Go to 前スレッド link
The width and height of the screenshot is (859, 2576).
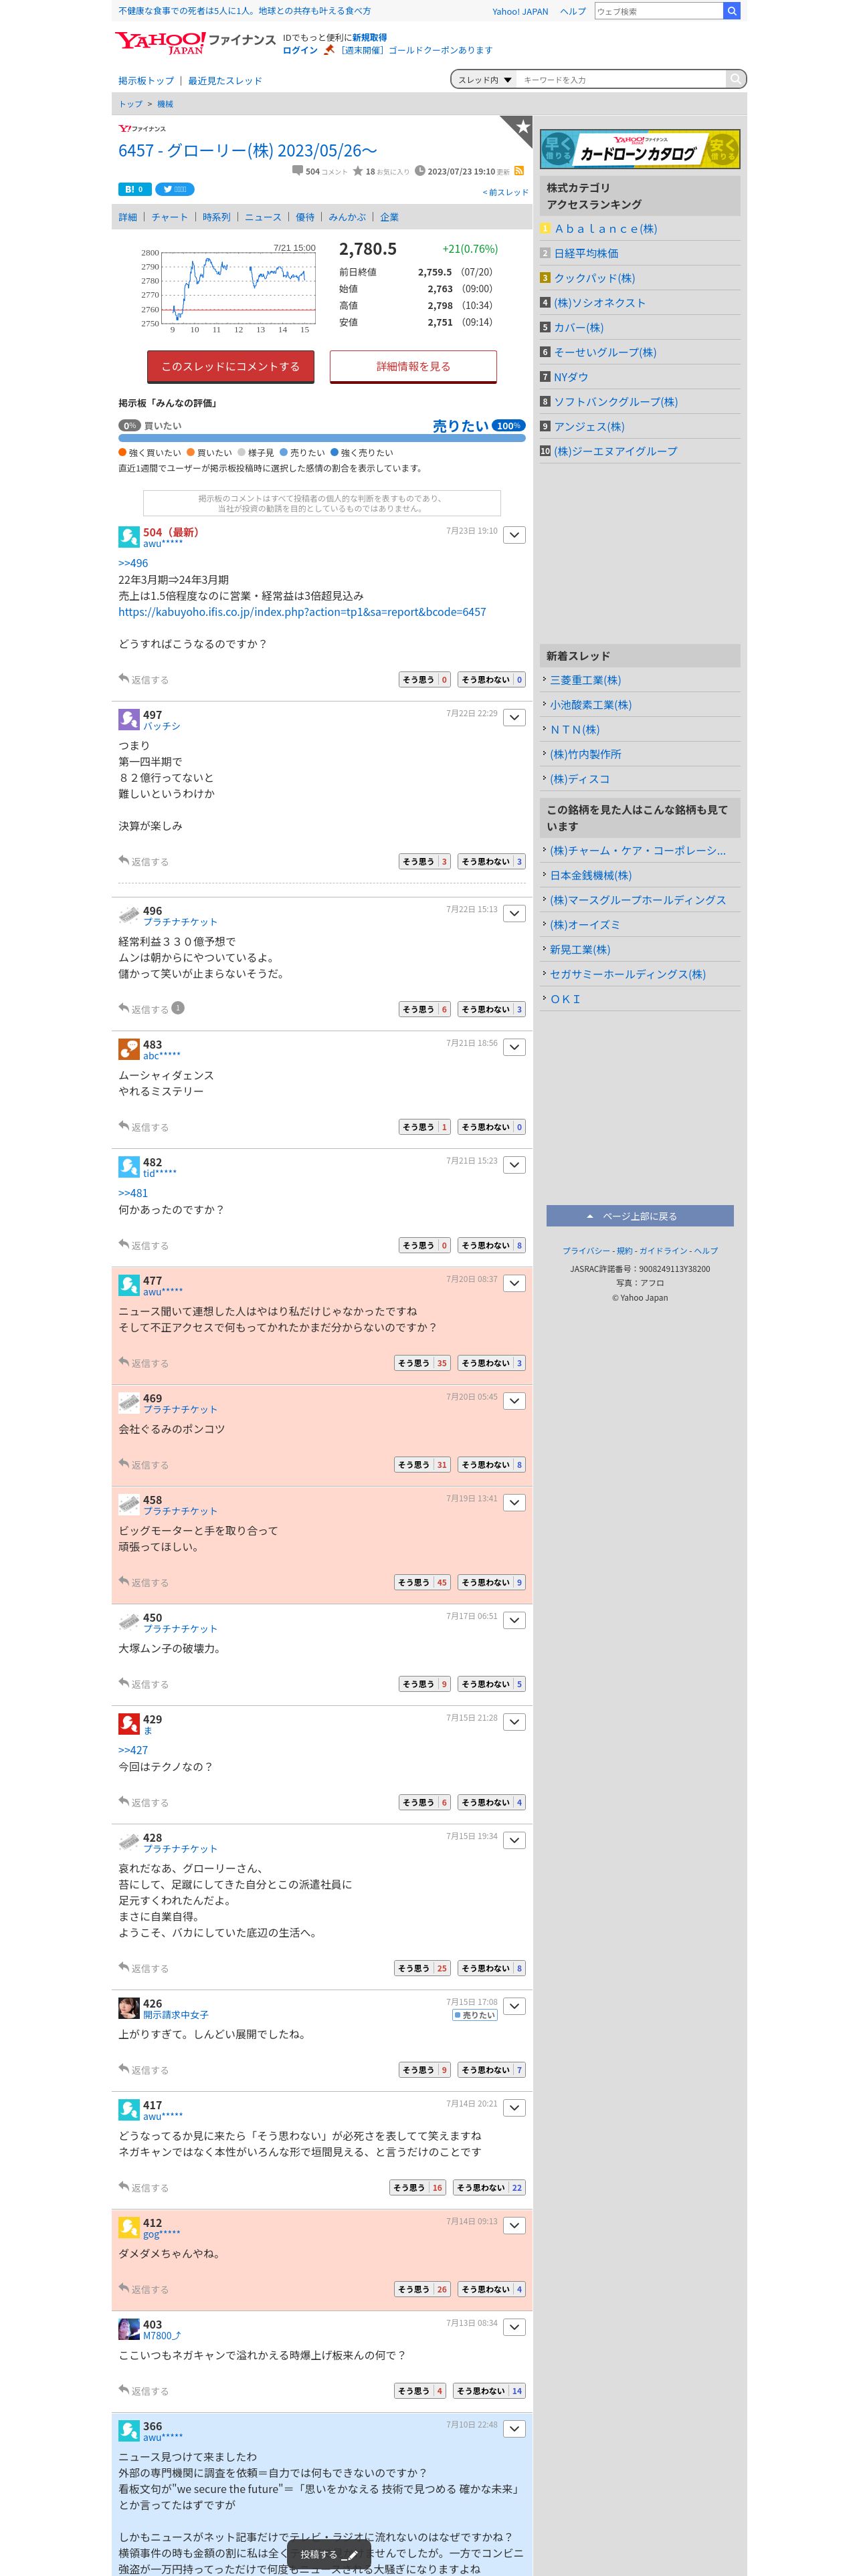coord(505,192)
